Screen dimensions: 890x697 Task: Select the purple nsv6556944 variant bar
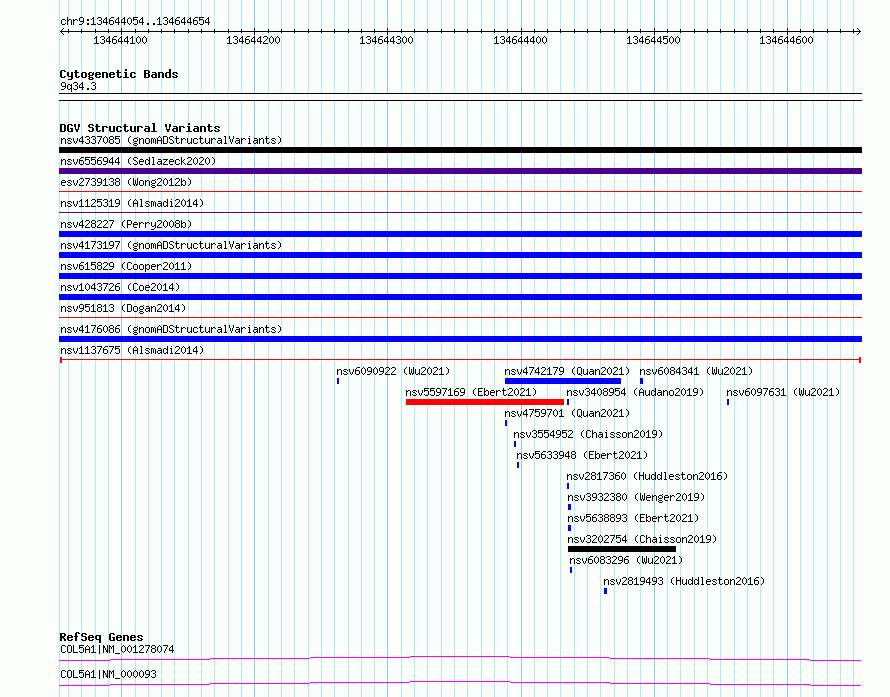tap(460, 171)
